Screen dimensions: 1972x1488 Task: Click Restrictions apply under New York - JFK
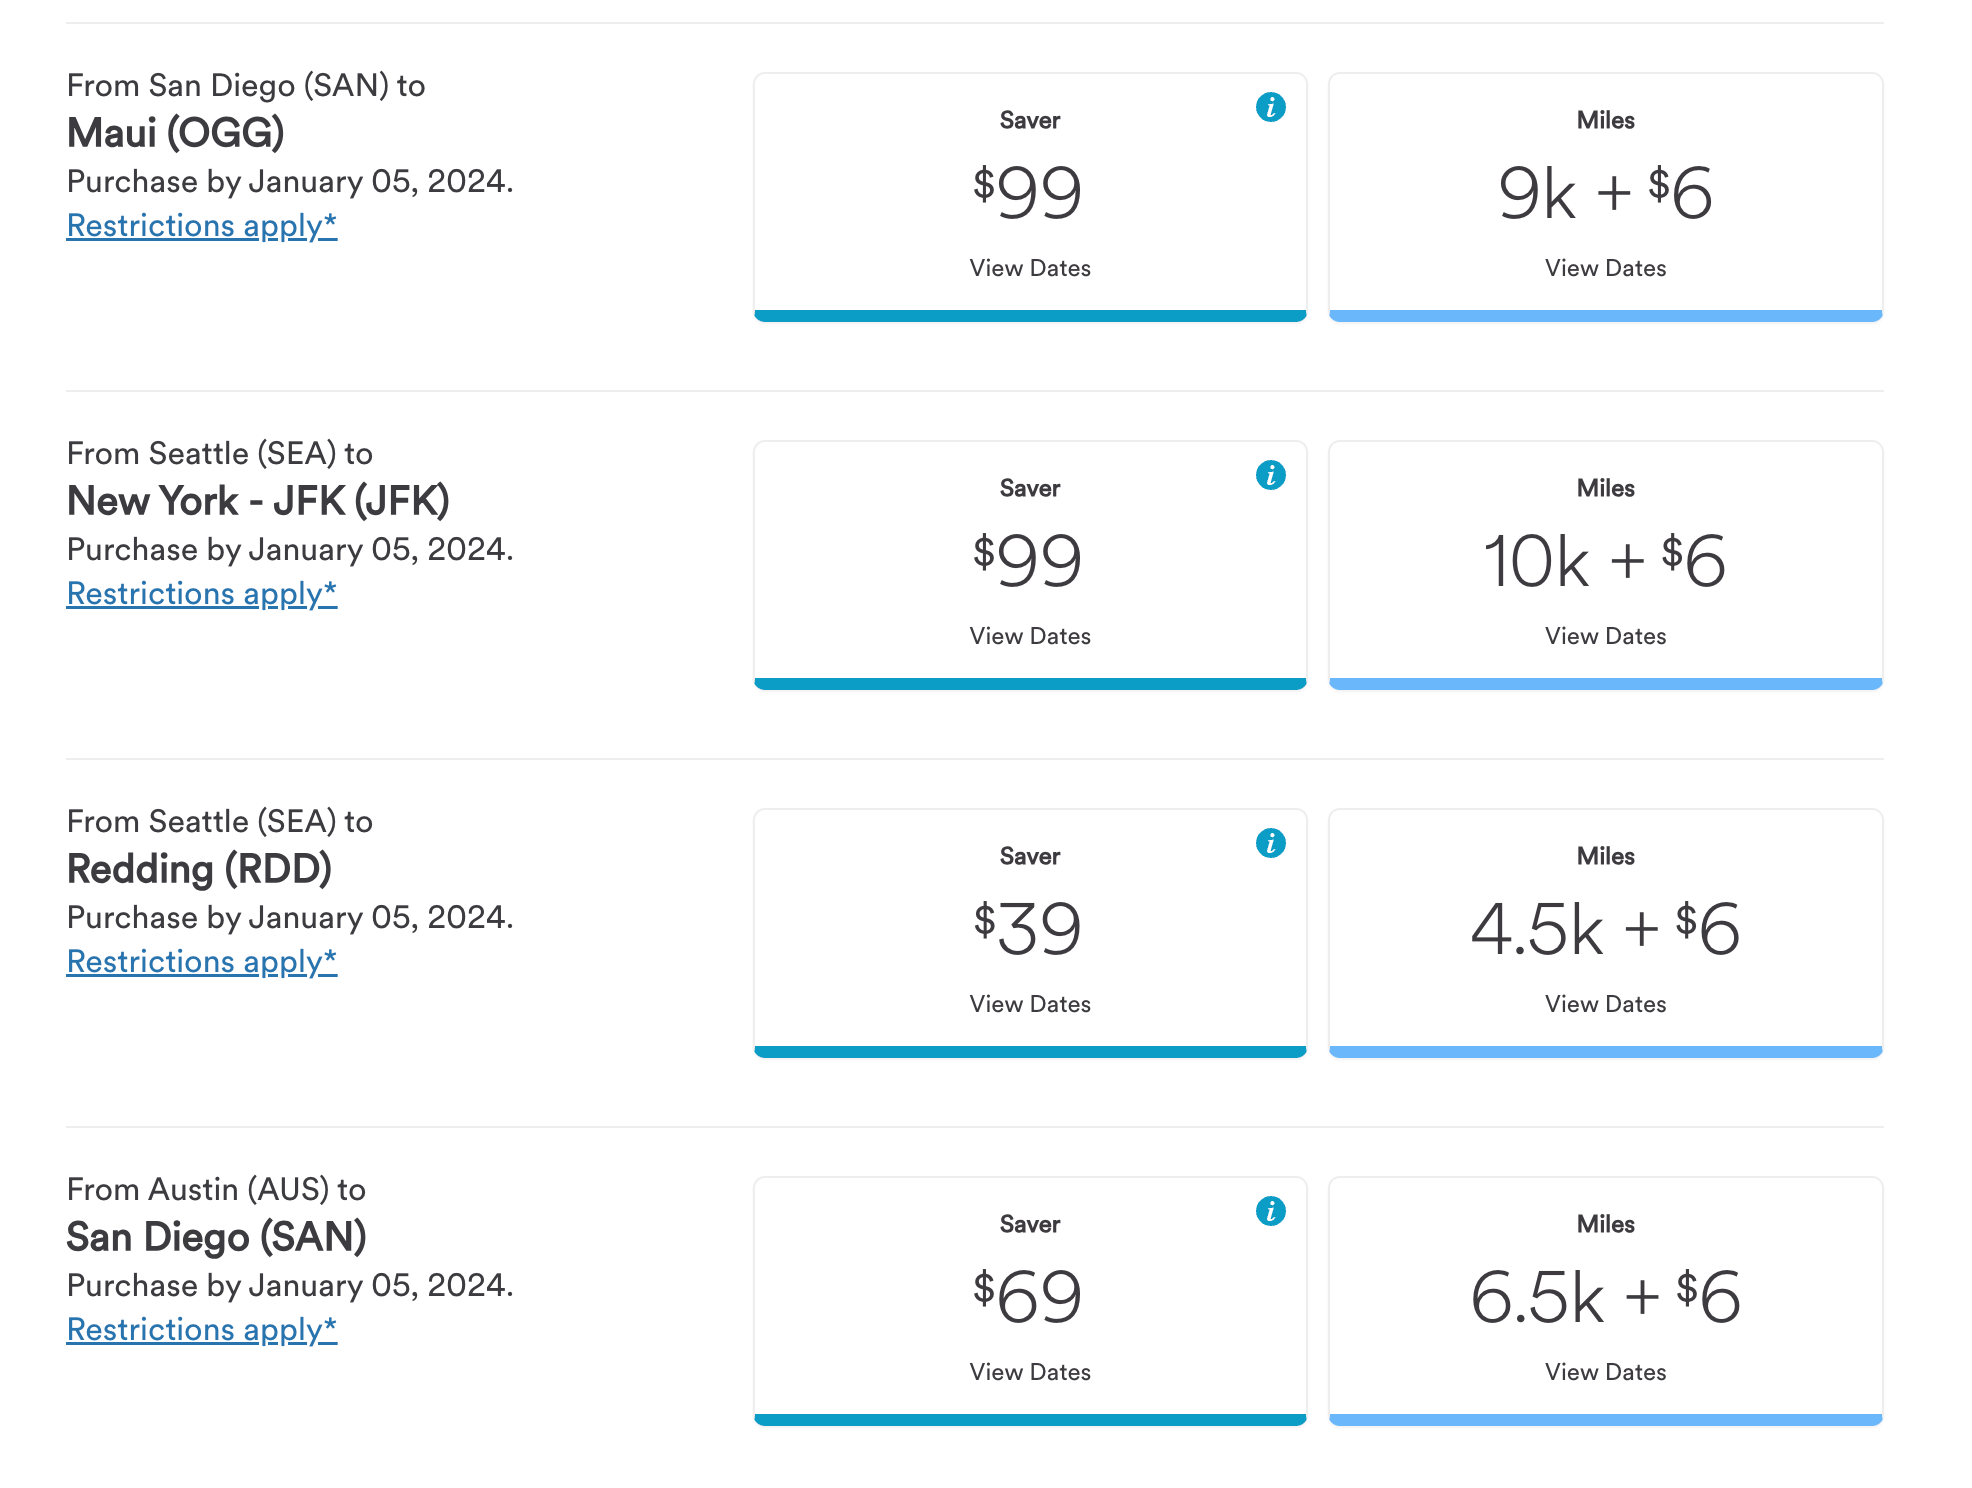(202, 594)
